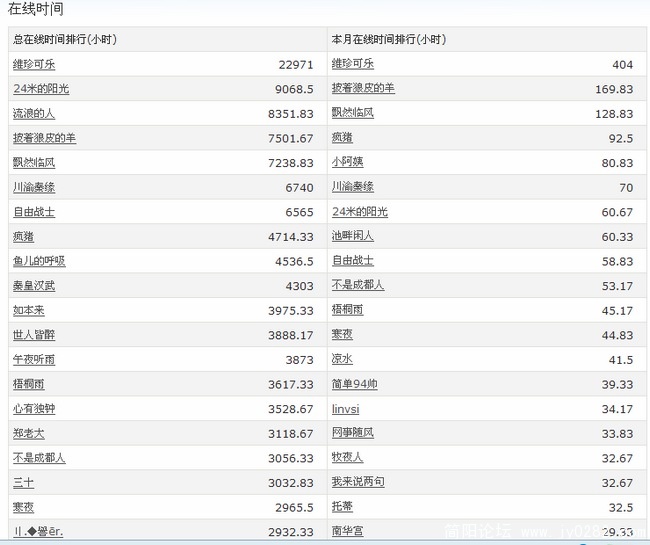Open 披著狼皮的羊 in the total ranking column
Image resolution: width=650 pixels, height=545 pixels.
tap(44, 138)
